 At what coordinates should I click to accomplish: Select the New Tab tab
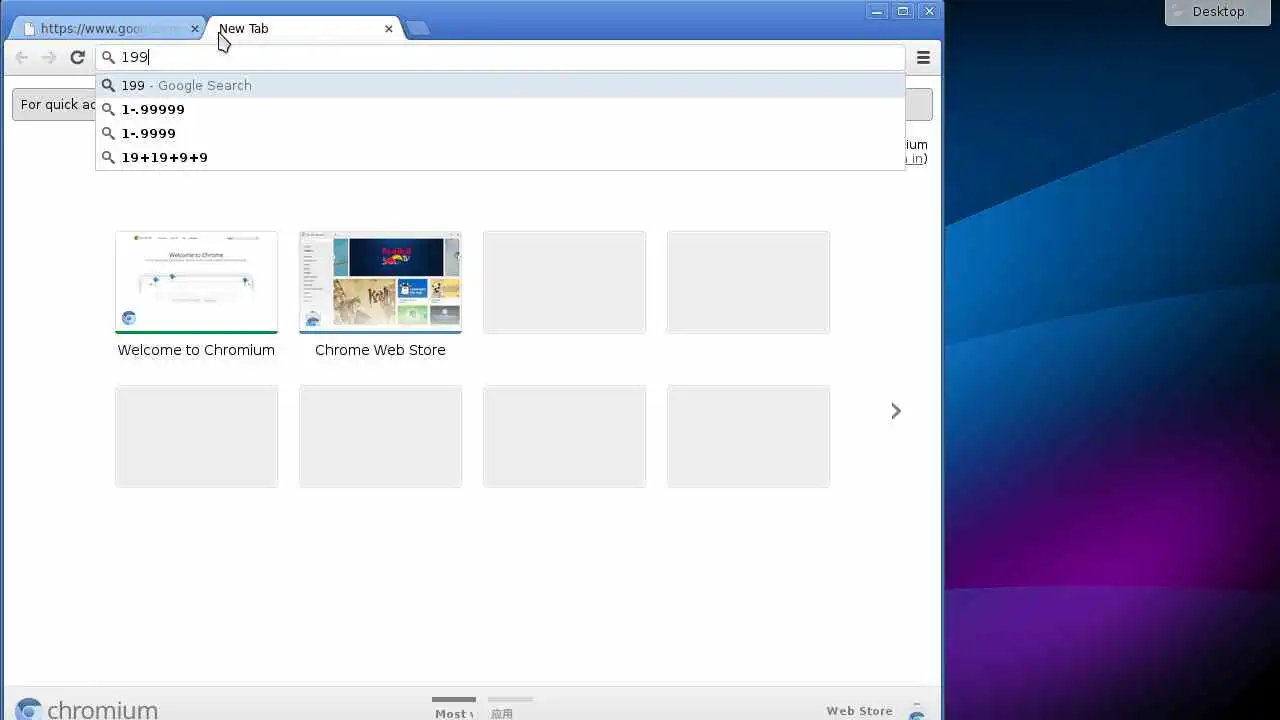click(305, 28)
